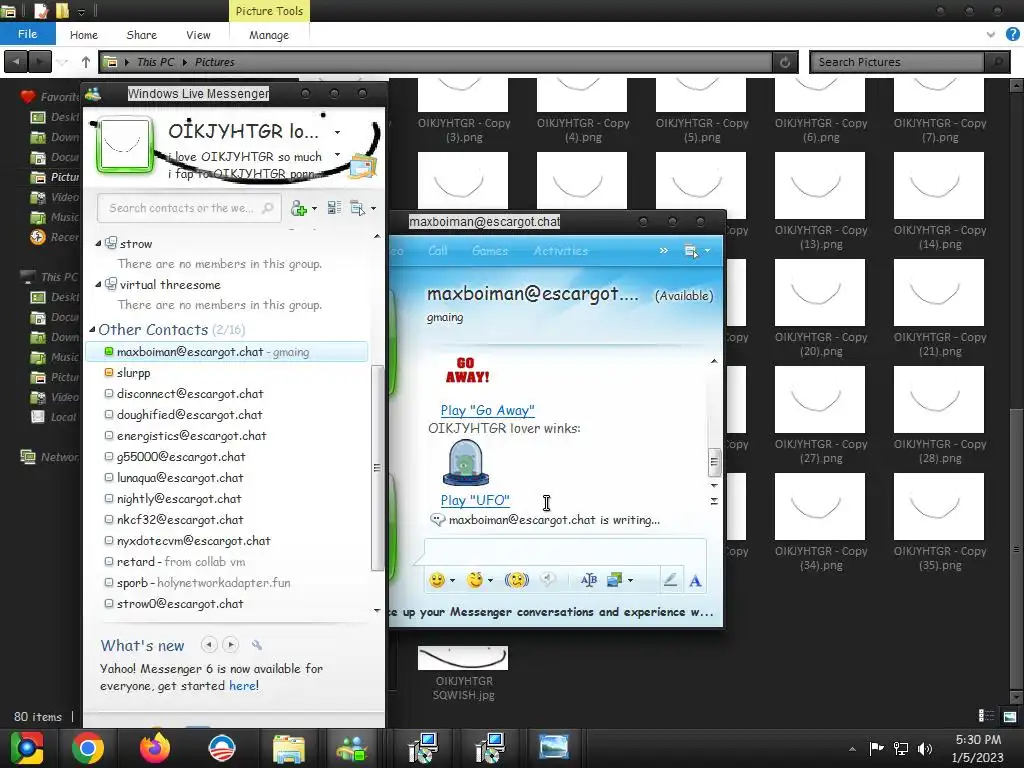Screen dimensions: 1024x768
Task: Open Windows Live Messenger taskbar icon
Action: pyautogui.click(x=353, y=748)
